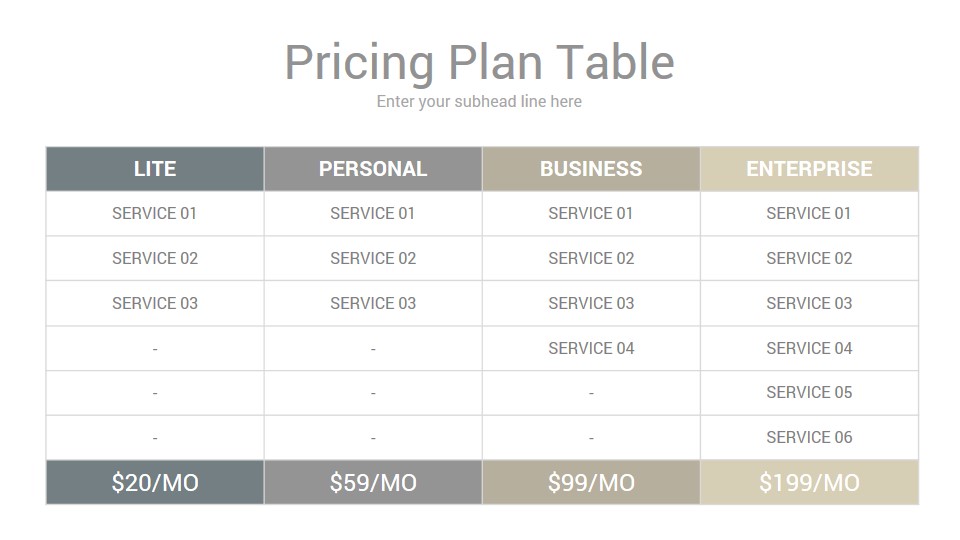The image size is (960, 540).
Task: Click SERVICE 01 under the Enterprise plan
Action: 809,214
